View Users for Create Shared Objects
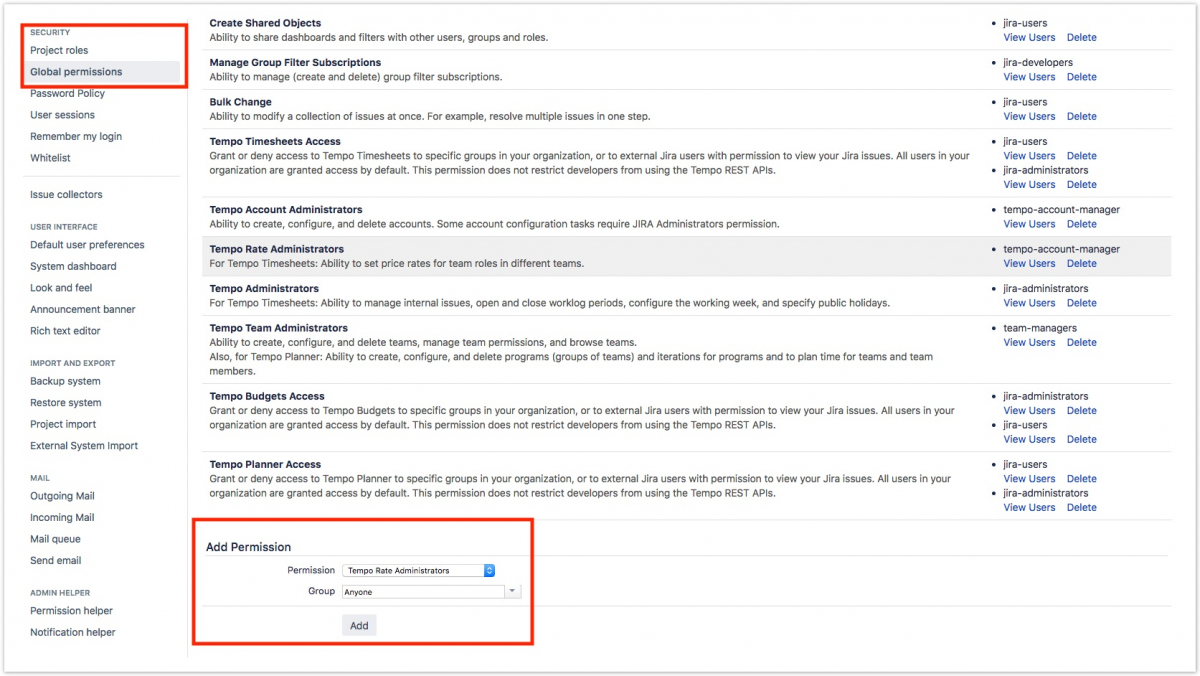Image resolution: width=1200 pixels, height=676 pixels. pyautogui.click(x=1029, y=37)
